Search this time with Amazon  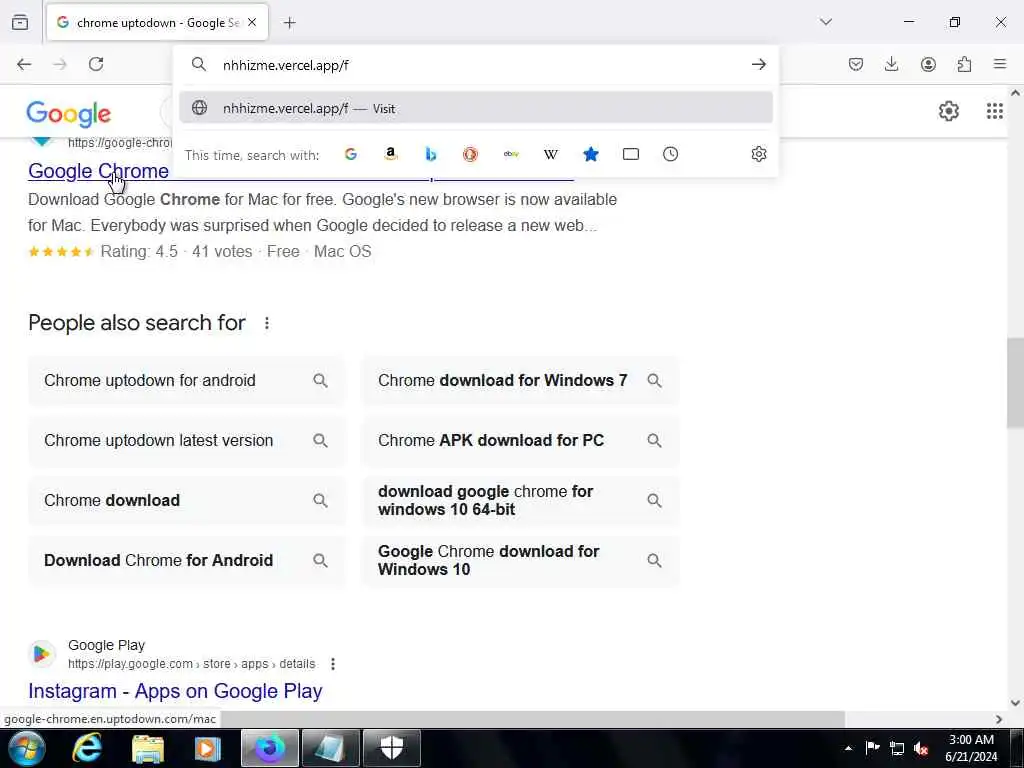[391, 154]
